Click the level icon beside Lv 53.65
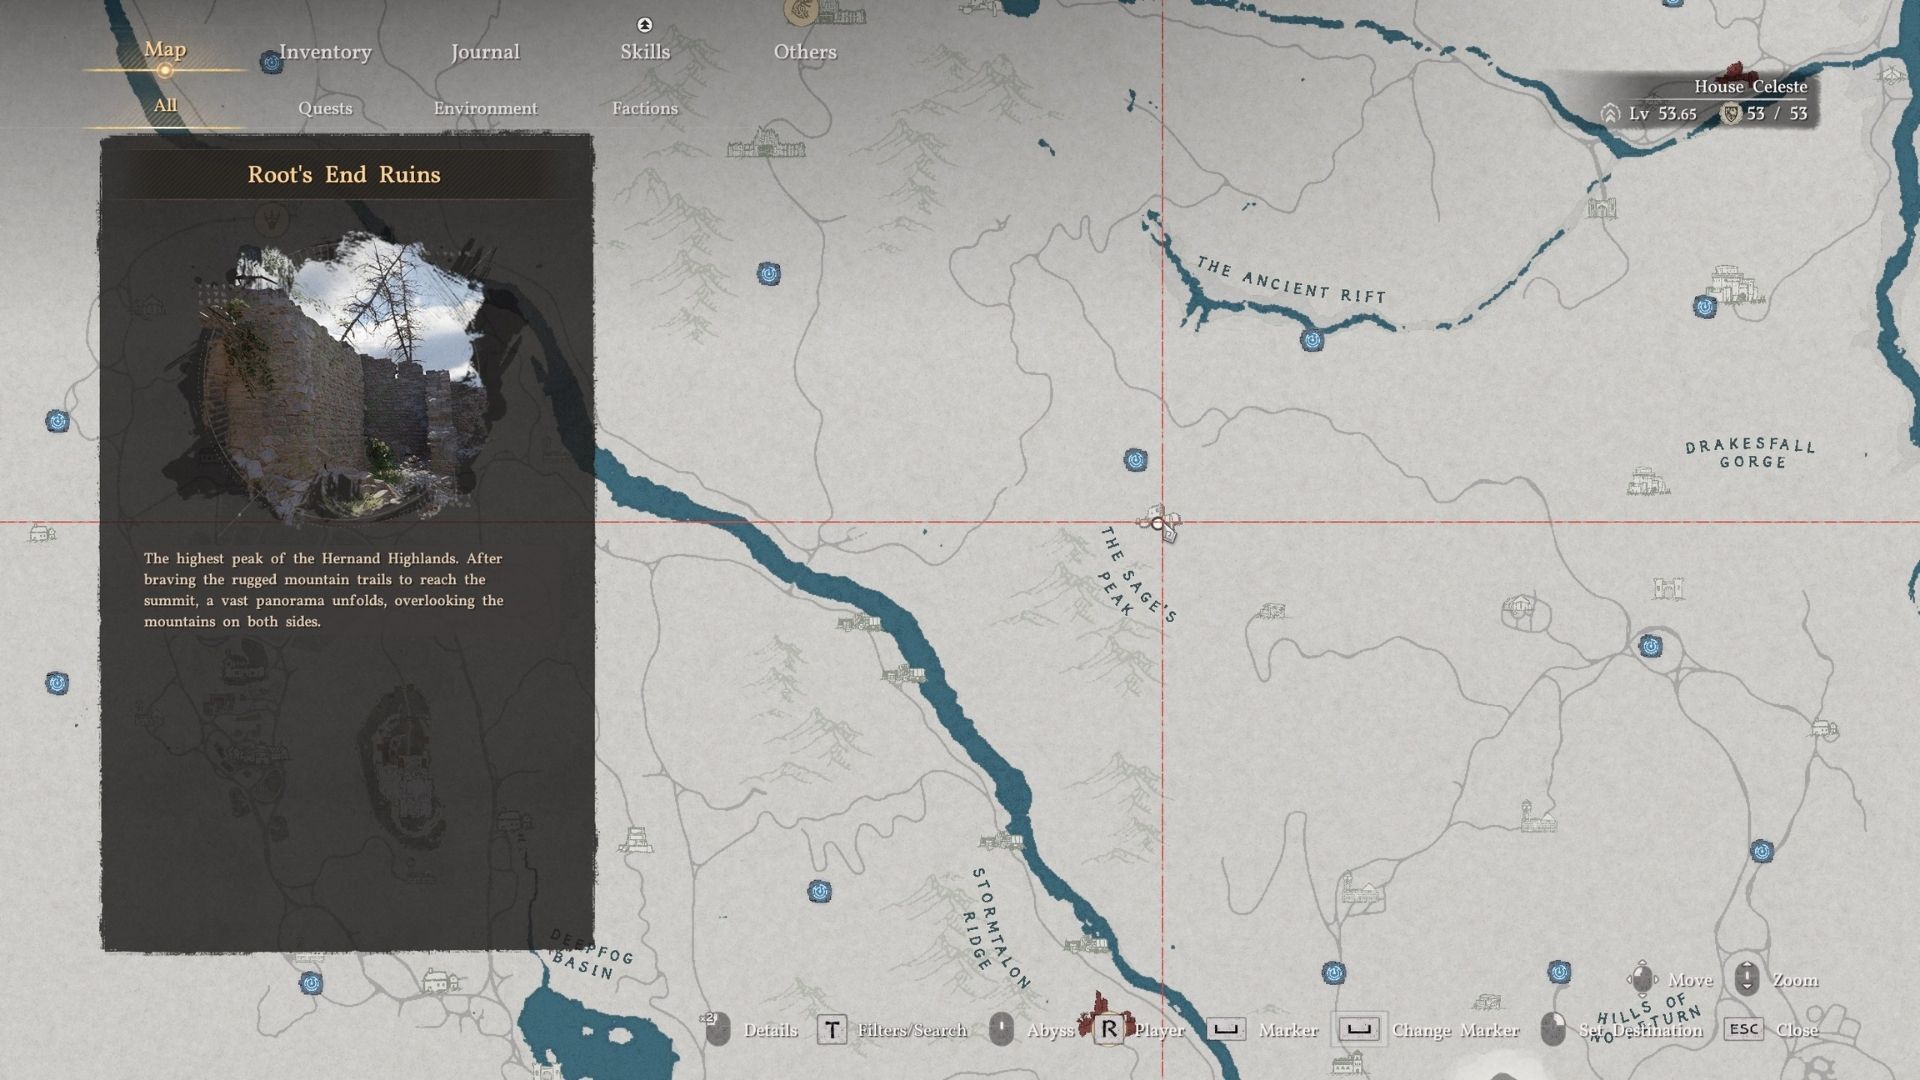1920x1080 pixels. 1610,114
